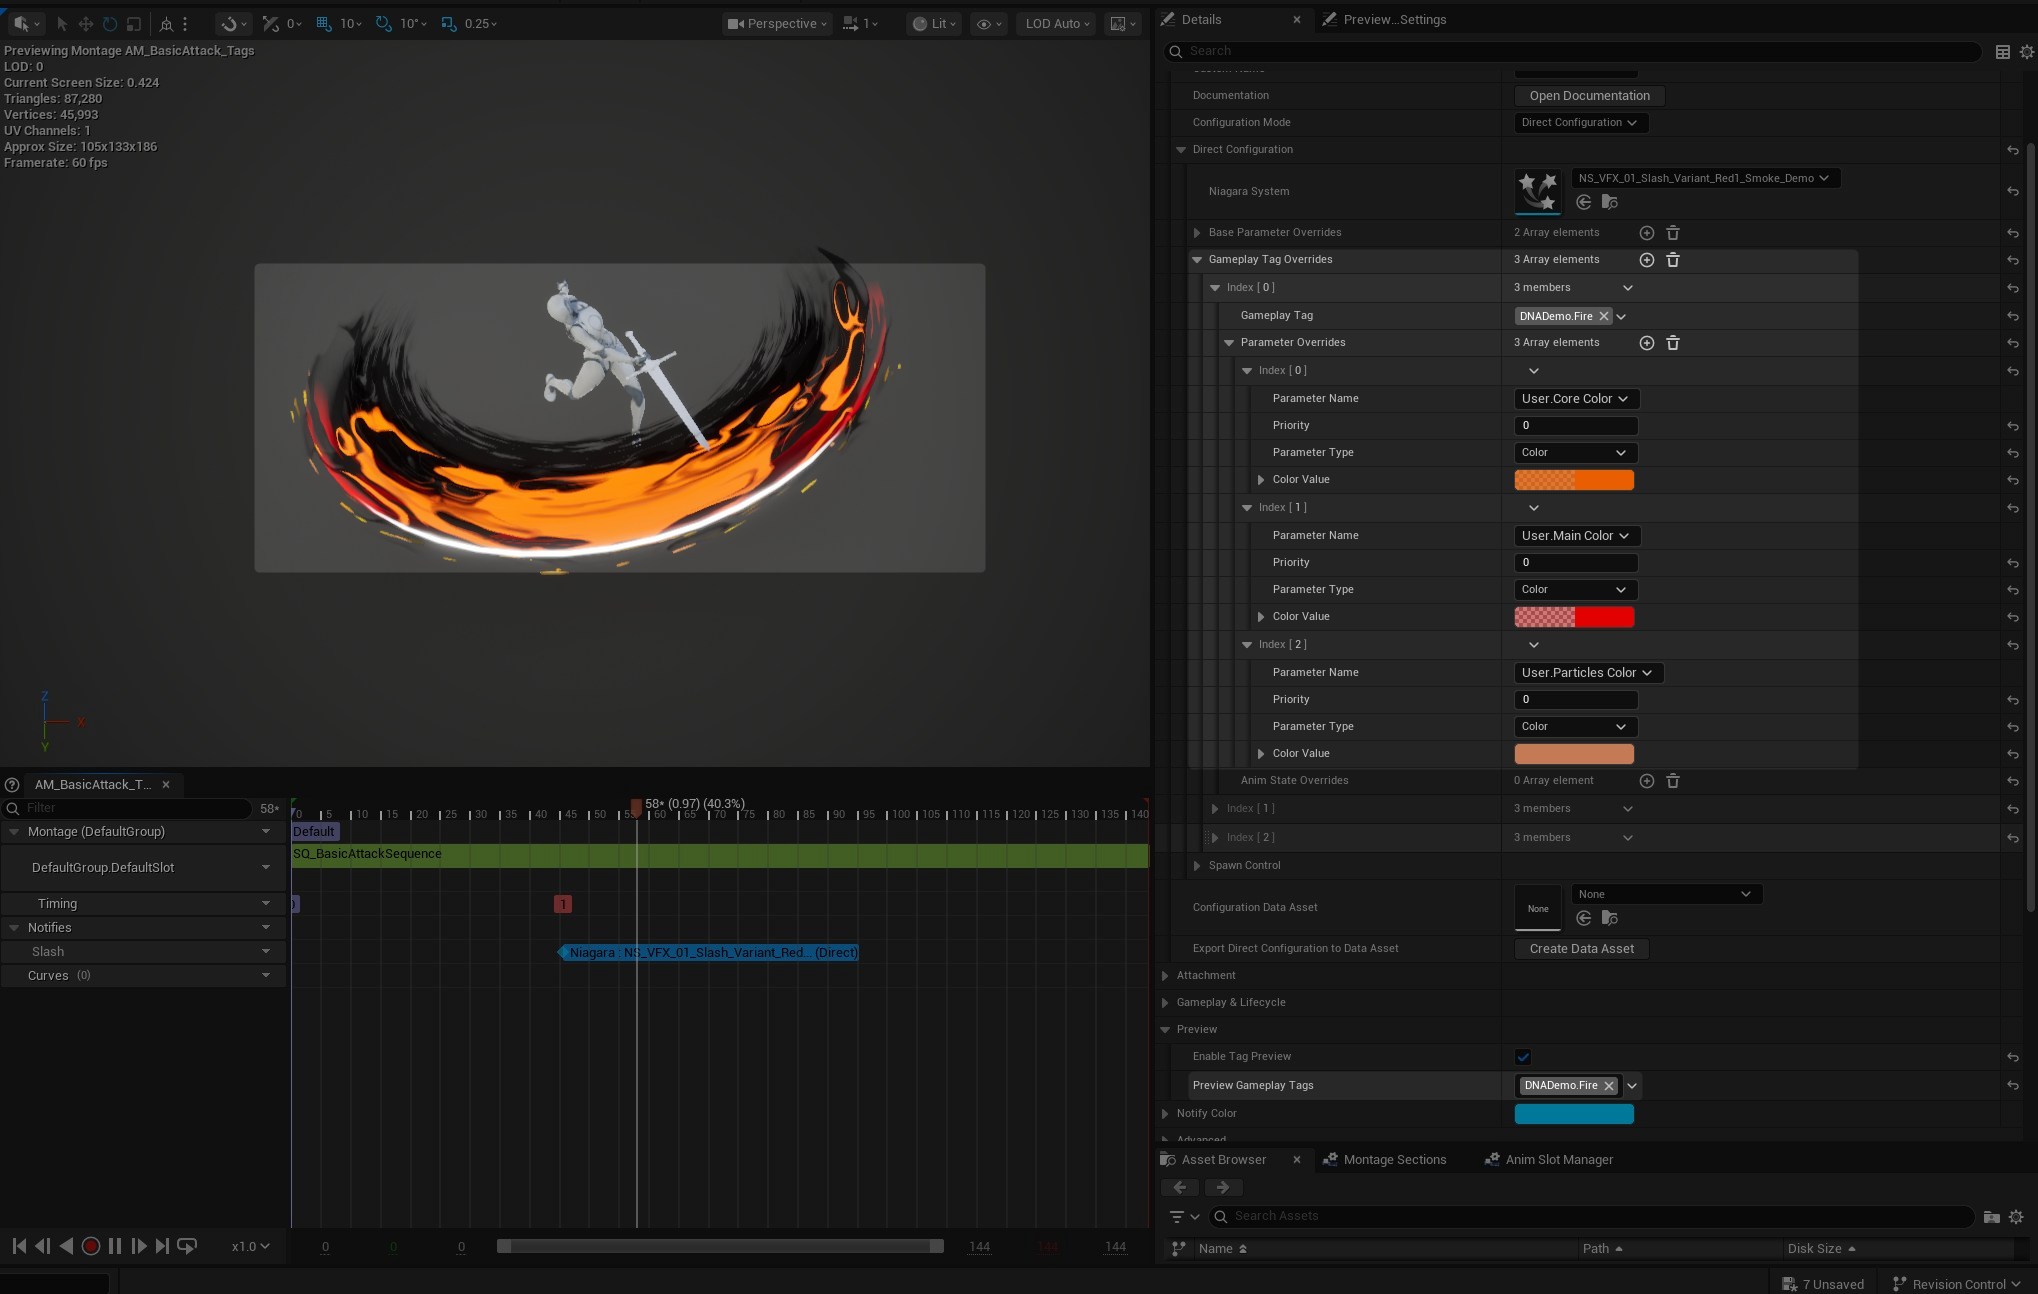Open User.Particles Color parameter name dropdown
The height and width of the screenshot is (1294, 2038).
[1587, 673]
